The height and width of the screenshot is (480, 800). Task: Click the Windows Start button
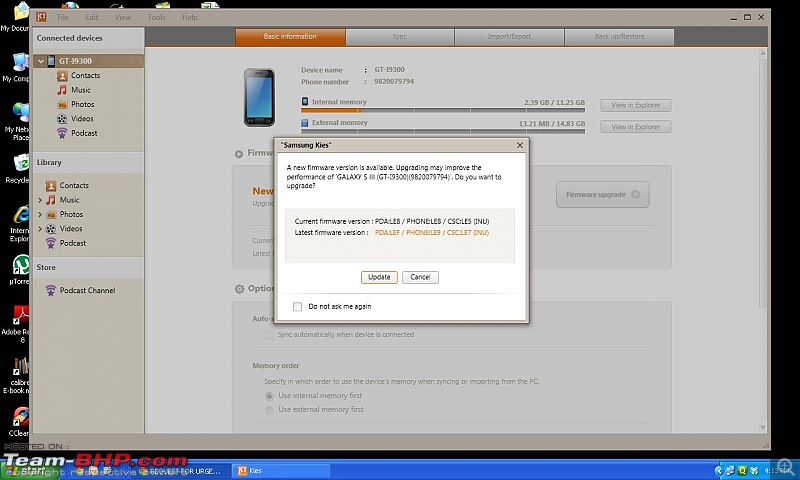pos(28,470)
